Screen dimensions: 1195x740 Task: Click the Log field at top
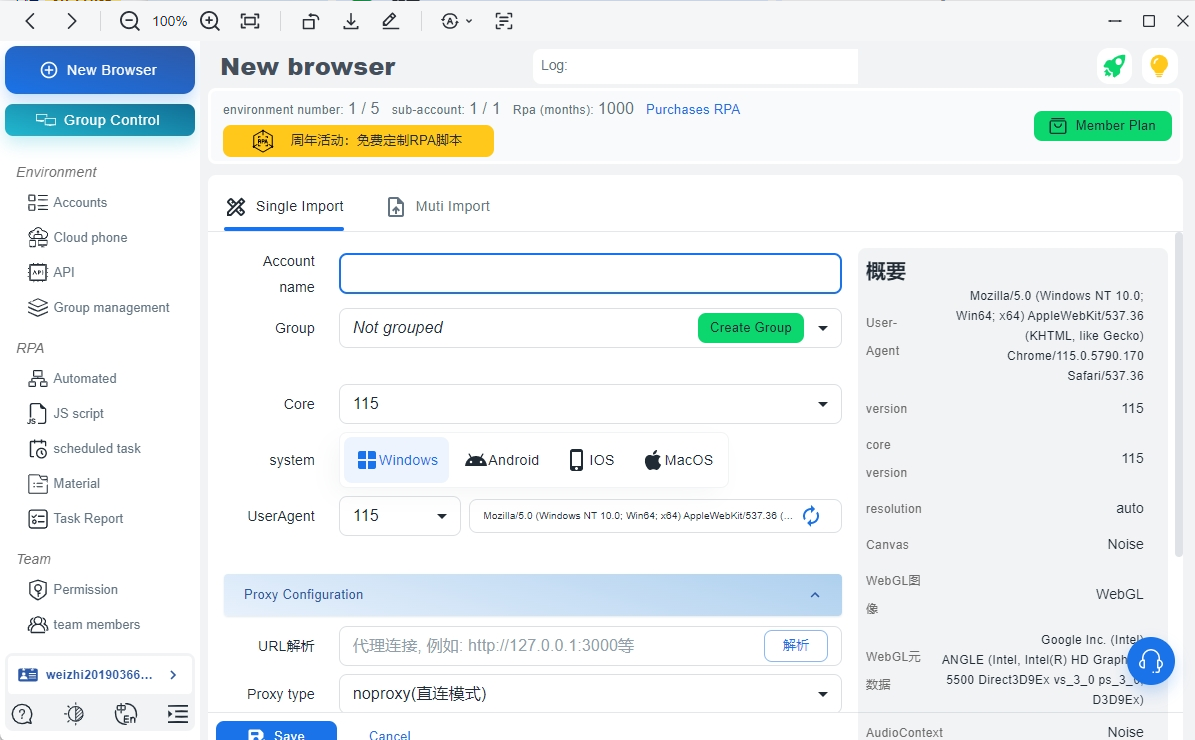click(695, 66)
